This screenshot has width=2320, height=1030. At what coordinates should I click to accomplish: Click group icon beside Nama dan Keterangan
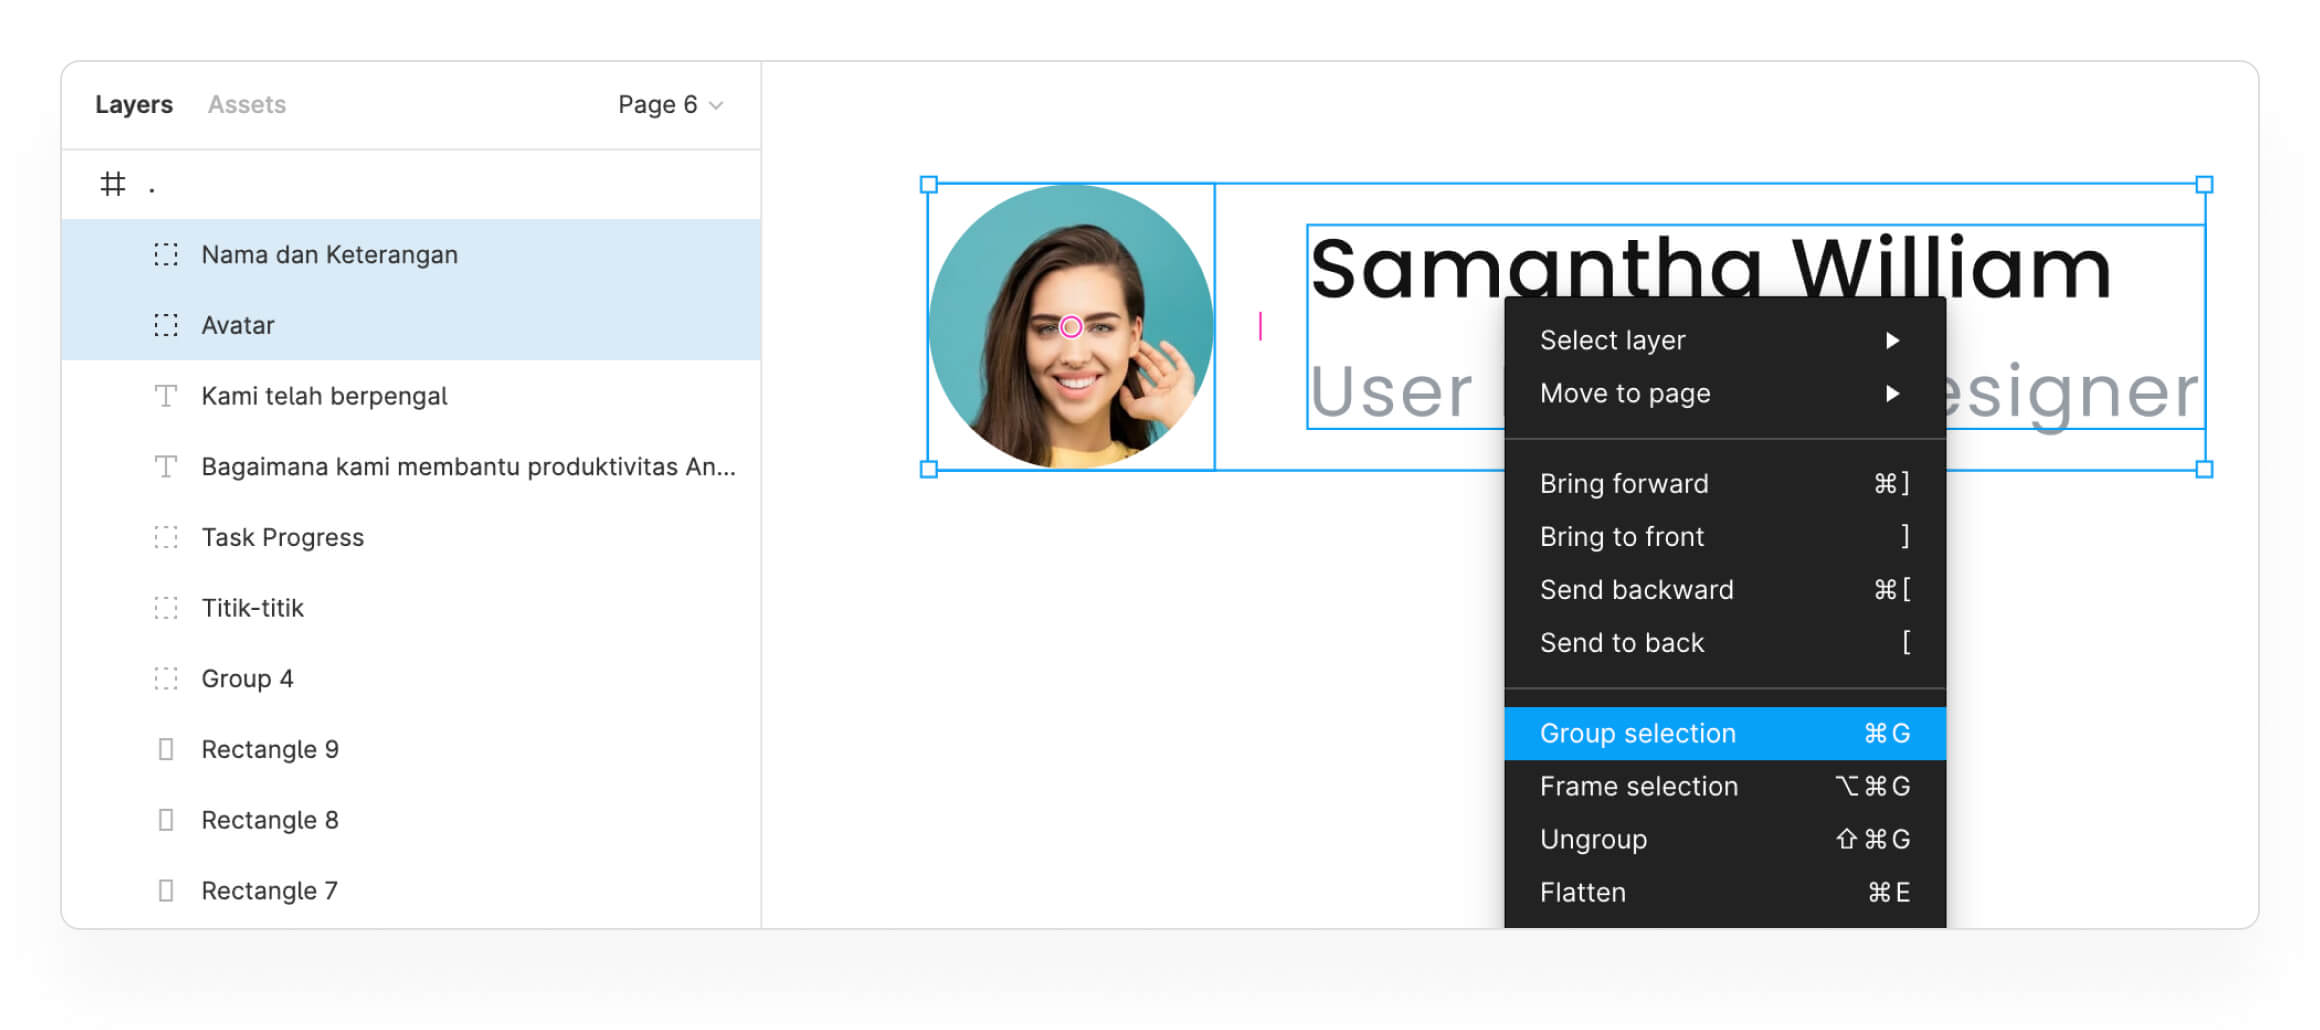(x=166, y=255)
